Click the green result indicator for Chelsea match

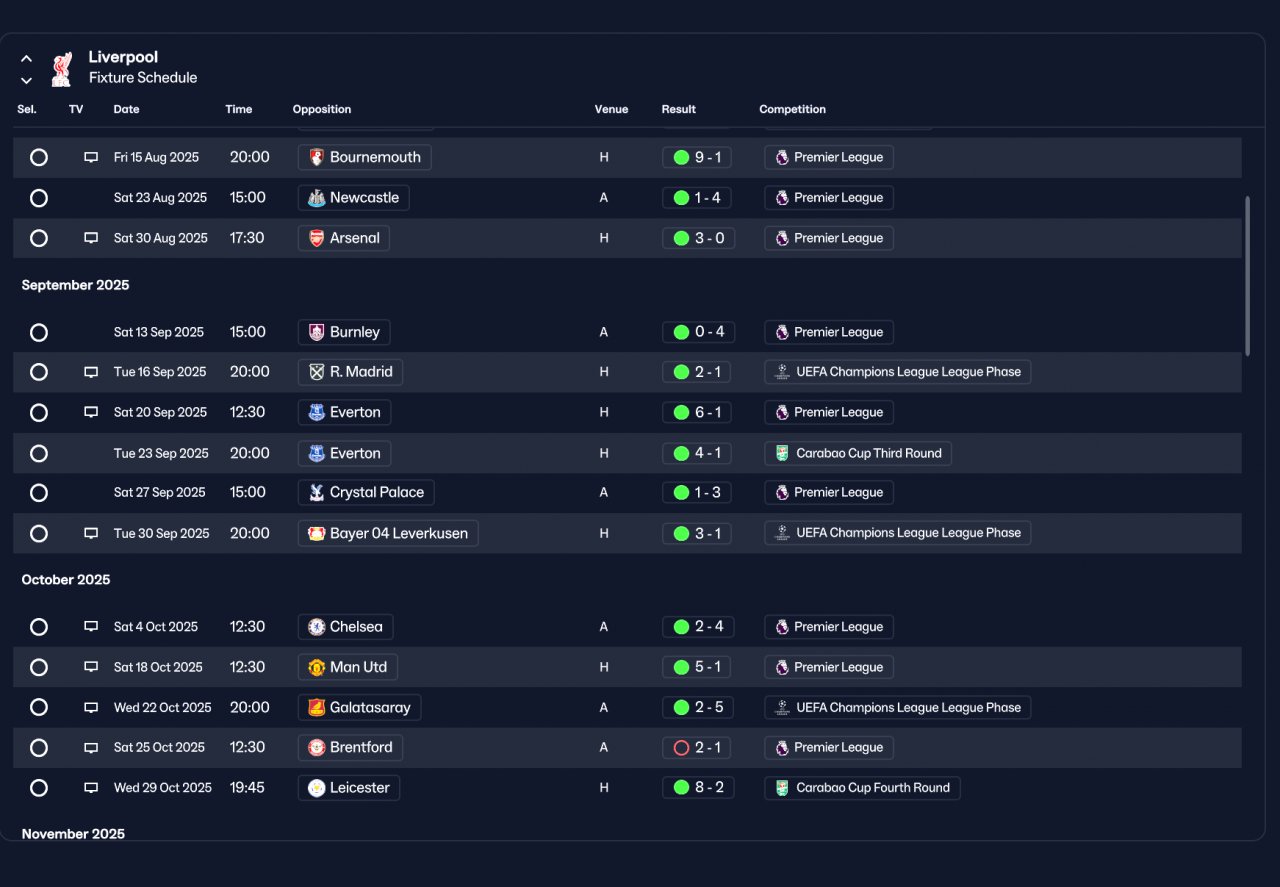[x=681, y=627]
